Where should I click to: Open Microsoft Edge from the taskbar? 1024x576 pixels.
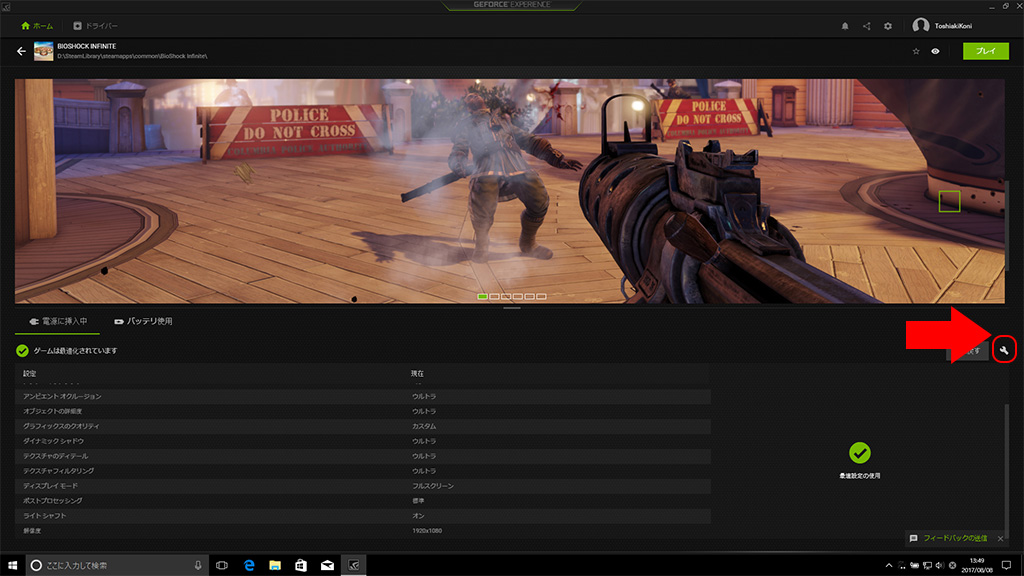click(x=248, y=565)
